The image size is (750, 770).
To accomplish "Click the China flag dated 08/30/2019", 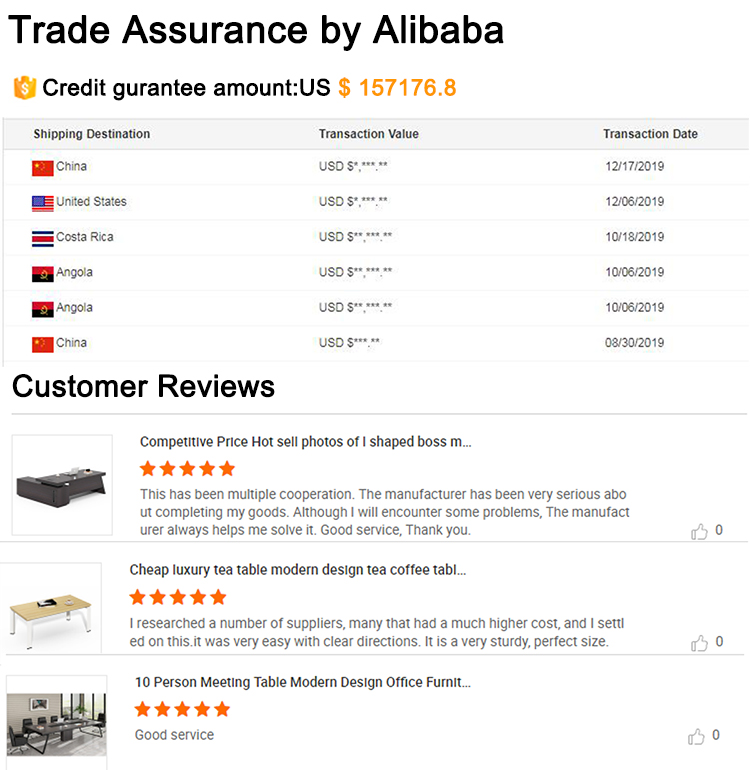I will [42, 344].
